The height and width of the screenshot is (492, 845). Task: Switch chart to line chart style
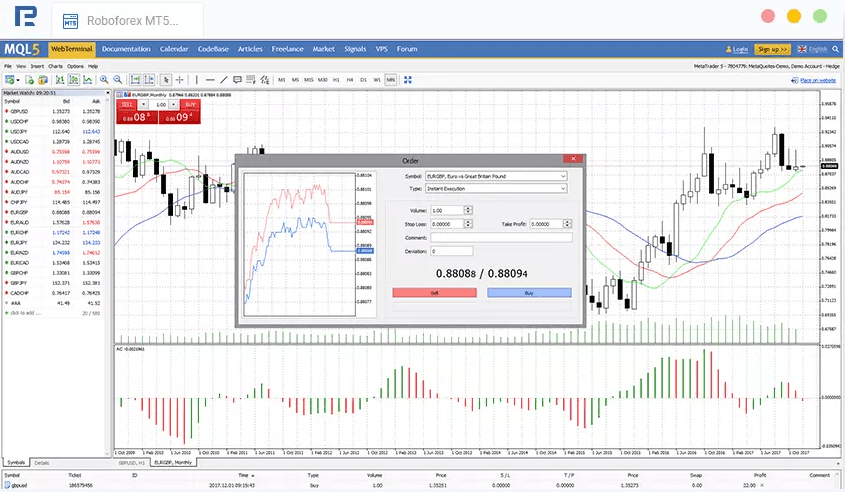tap(87, 80)
